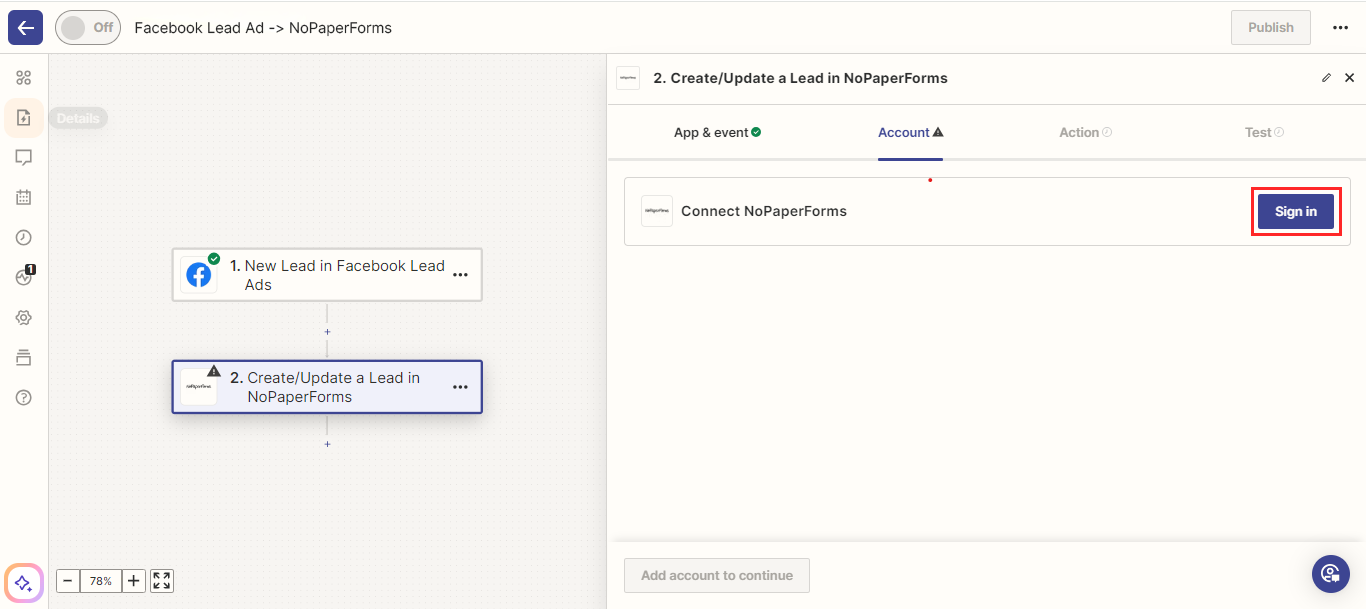Viewport: 1366px width, 609px height.
Task: Click the back arrow button
Action: click(25, 27)
